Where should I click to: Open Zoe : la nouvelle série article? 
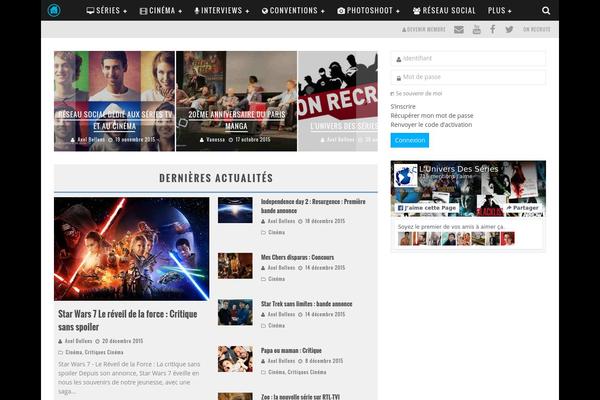pos(300,397)
